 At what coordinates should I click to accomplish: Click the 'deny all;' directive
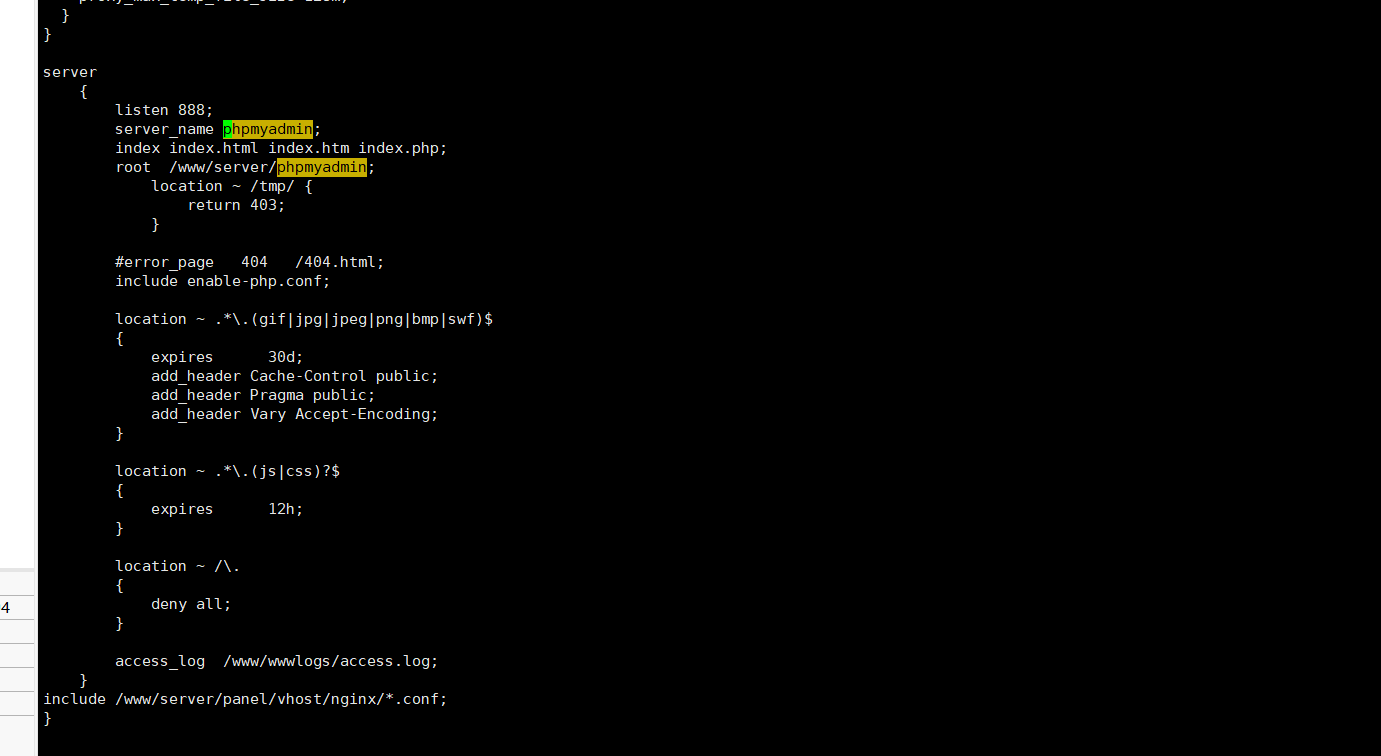pos(191,604)
